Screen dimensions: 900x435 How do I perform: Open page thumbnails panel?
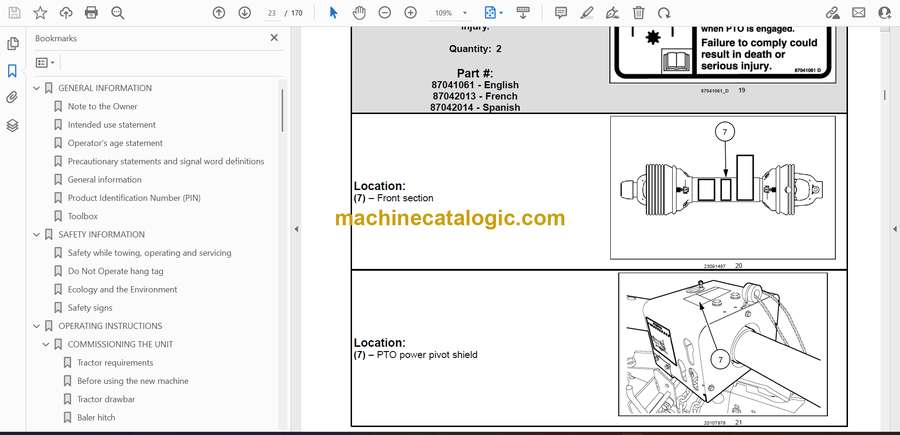point(13,44)
